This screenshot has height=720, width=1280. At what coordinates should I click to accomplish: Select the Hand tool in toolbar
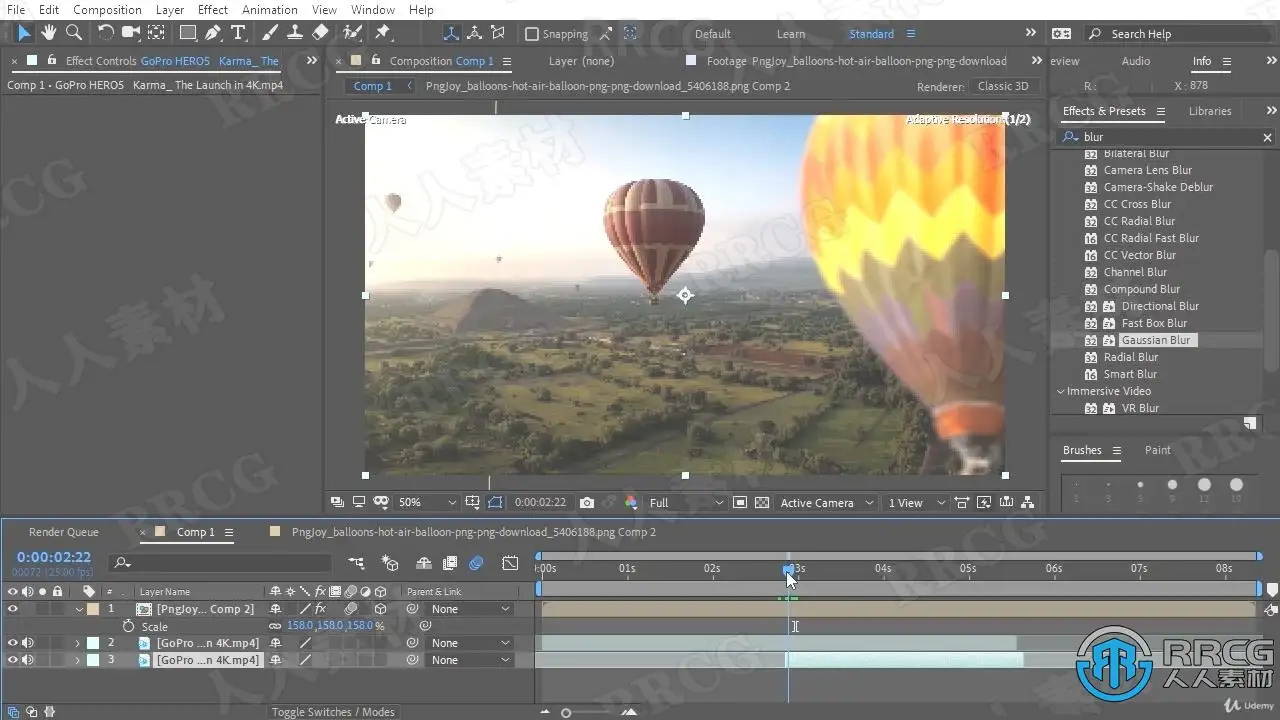(48, 33)
